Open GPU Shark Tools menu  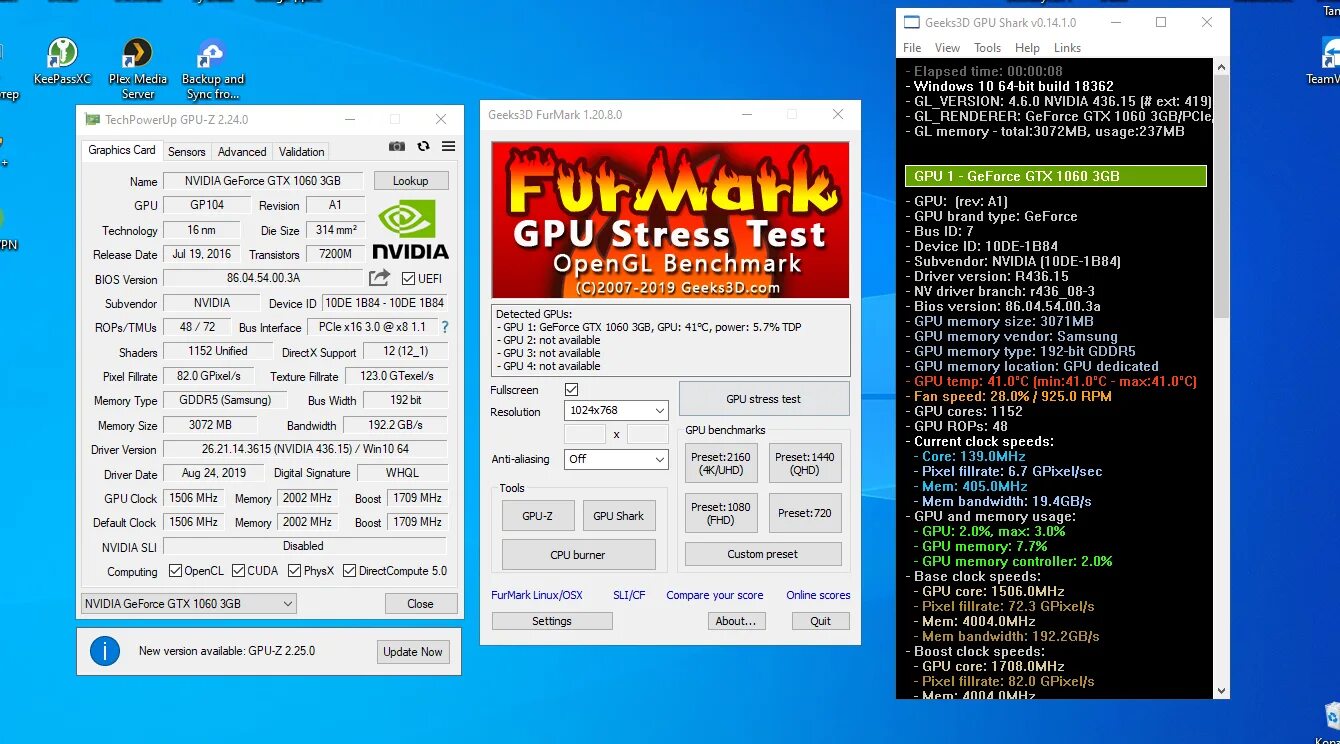pos(987,48)
